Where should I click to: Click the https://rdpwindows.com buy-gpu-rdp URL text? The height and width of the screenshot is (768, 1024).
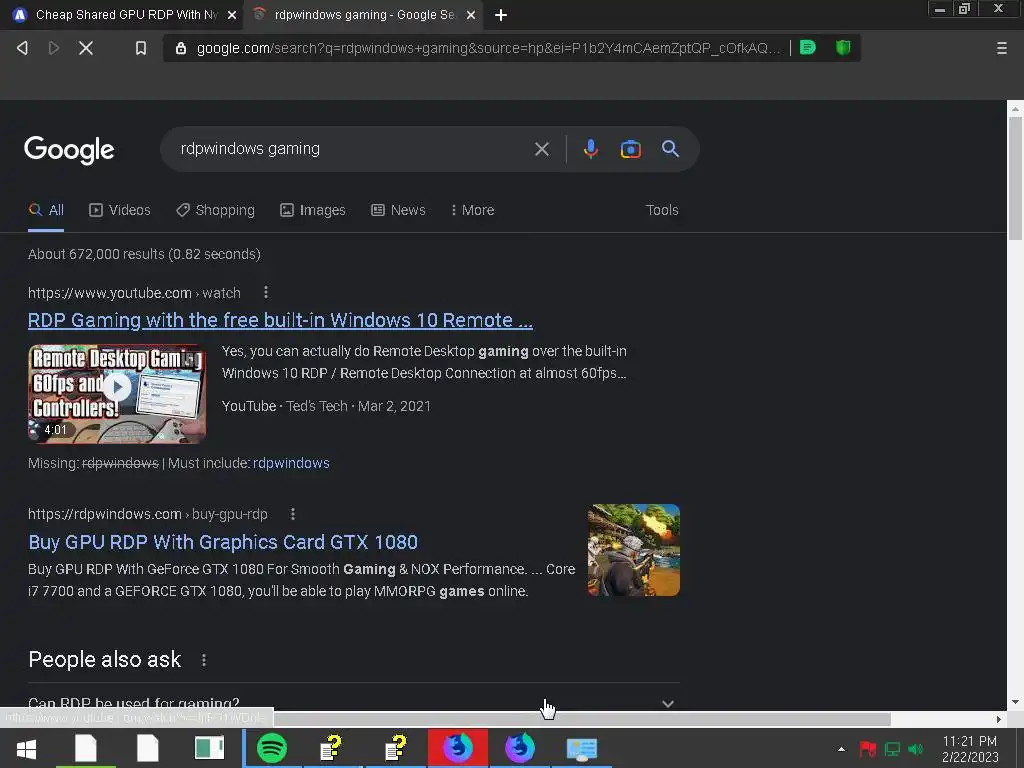(148, 514)
